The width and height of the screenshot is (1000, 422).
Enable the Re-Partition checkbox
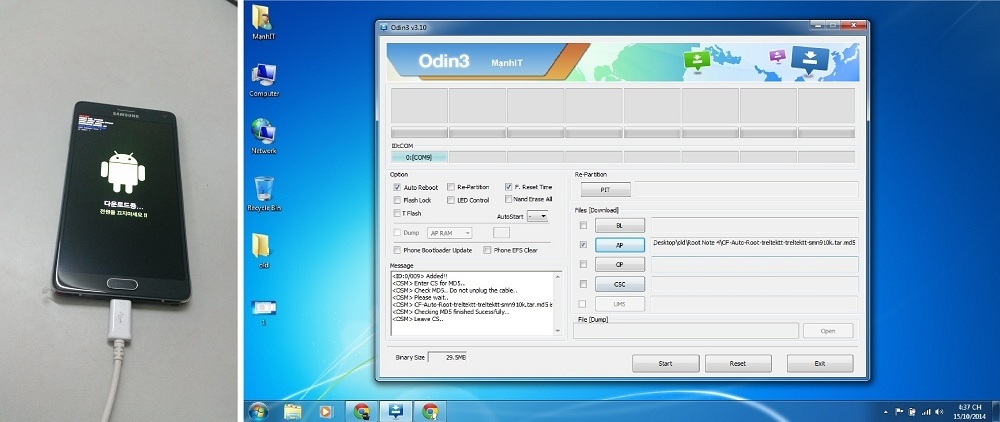(x=452, y=187)
